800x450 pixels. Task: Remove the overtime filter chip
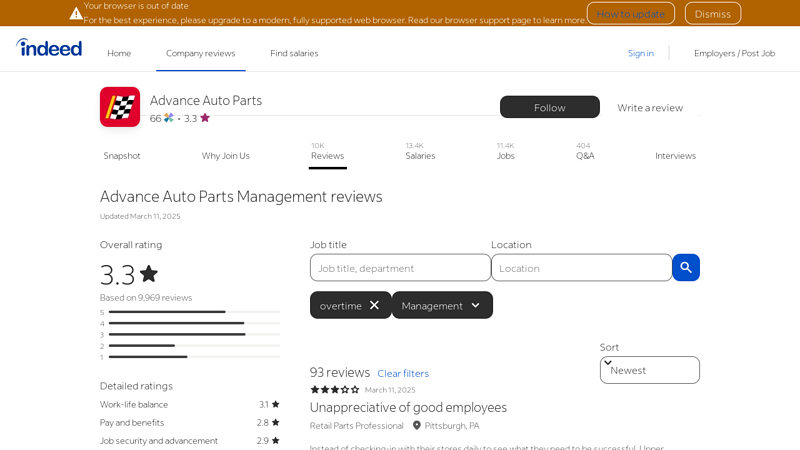coord(374,306)
